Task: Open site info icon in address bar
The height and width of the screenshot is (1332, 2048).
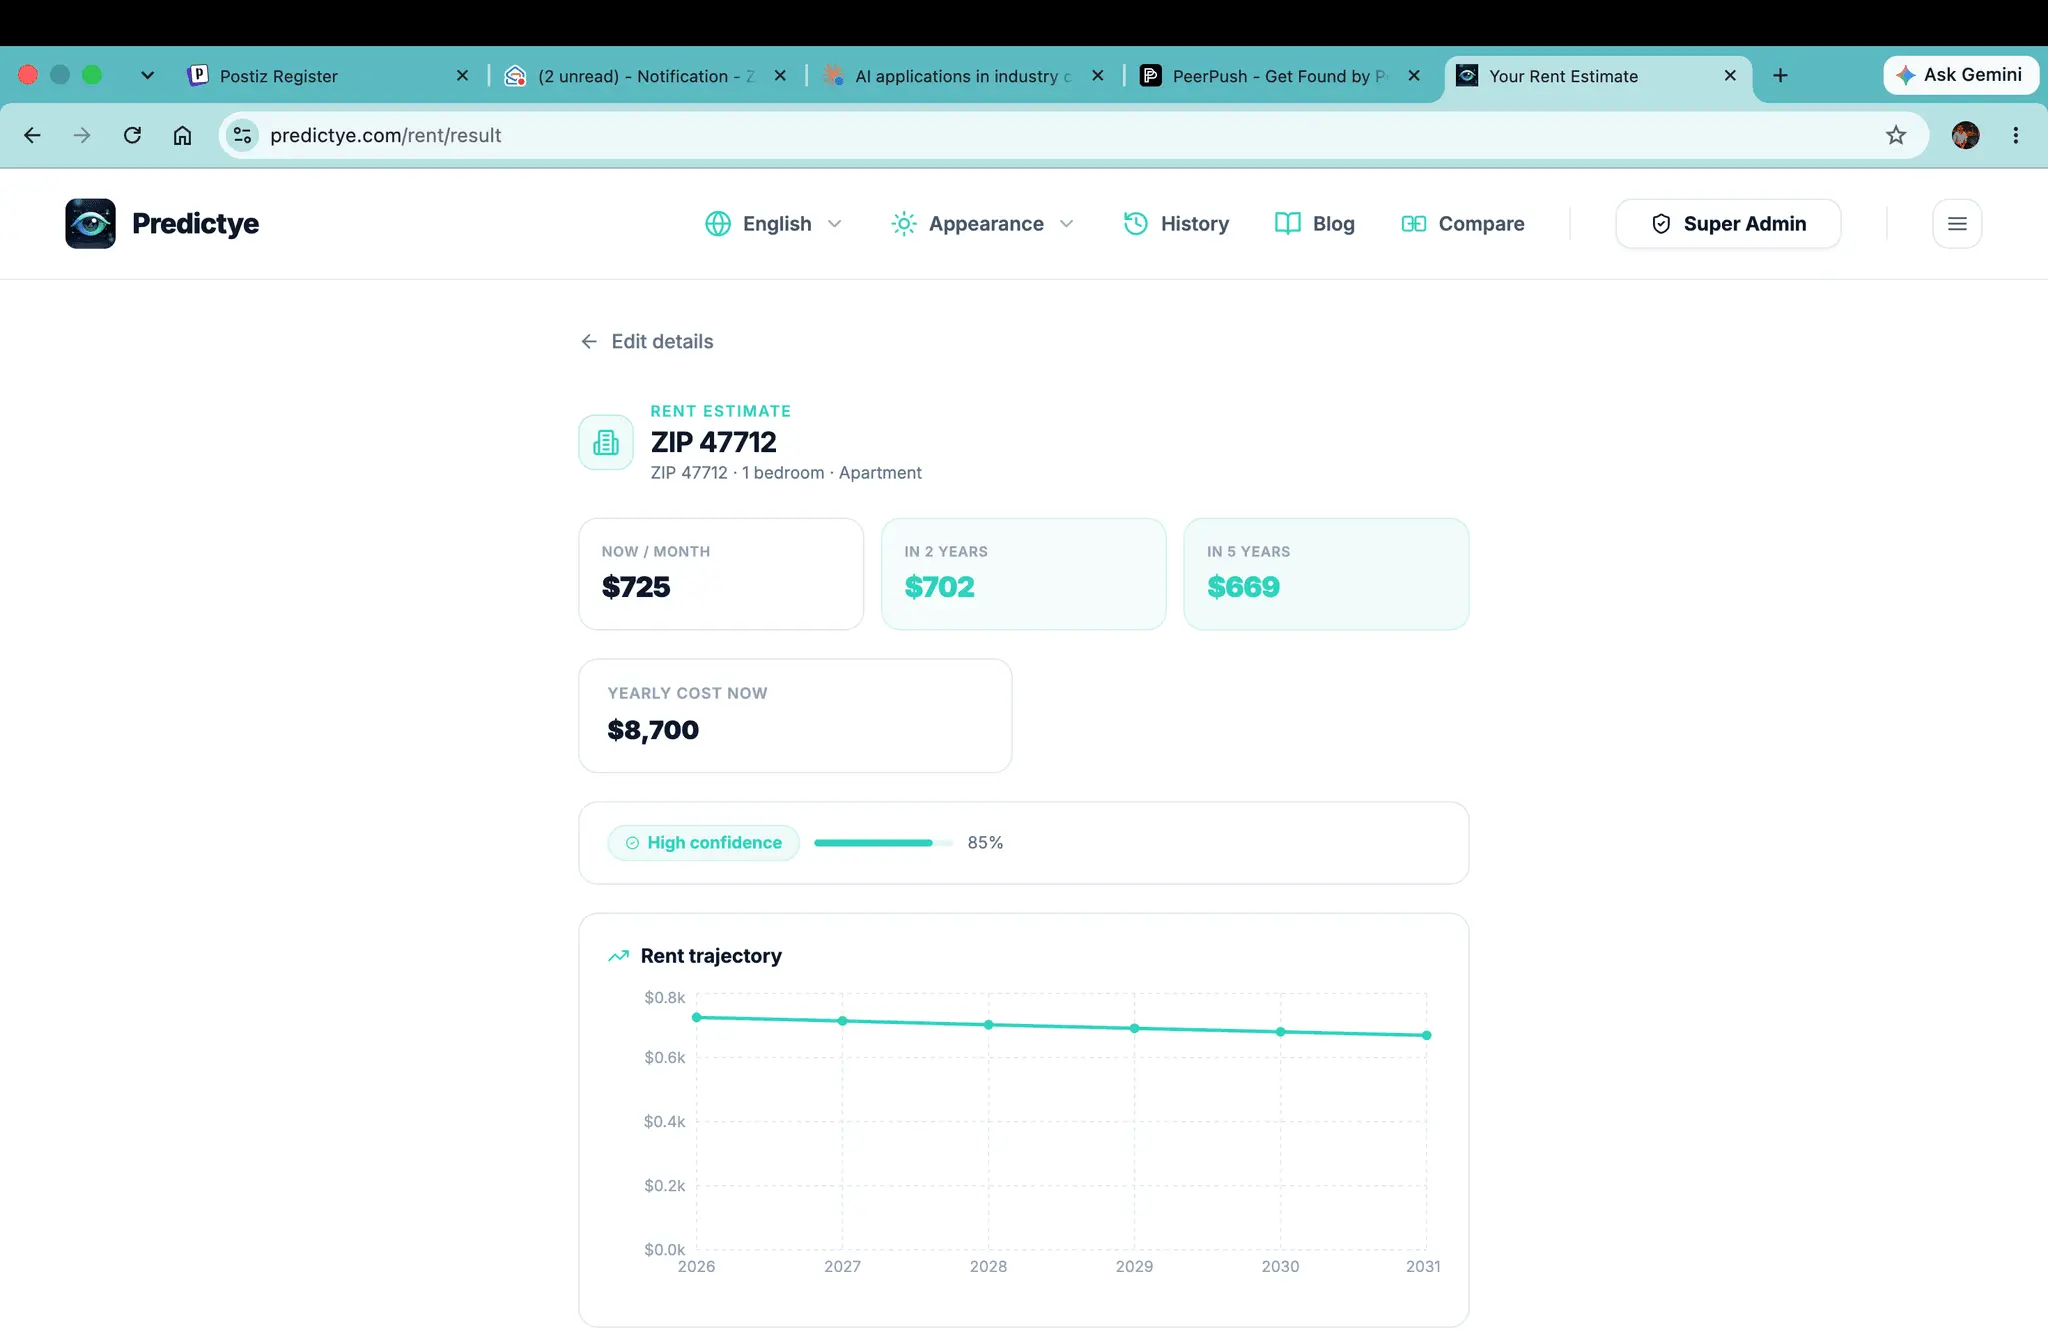Action: point(242,135)
